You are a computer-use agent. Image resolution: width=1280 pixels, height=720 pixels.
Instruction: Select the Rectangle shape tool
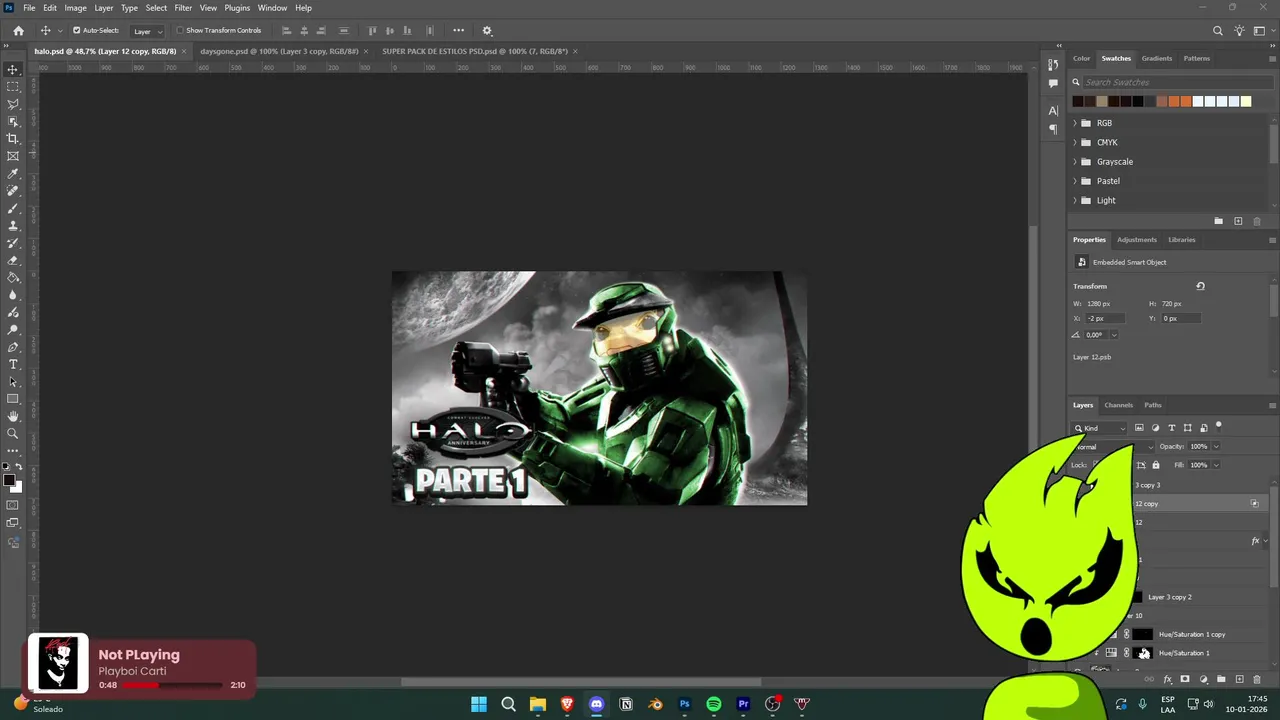click(13, 399)
